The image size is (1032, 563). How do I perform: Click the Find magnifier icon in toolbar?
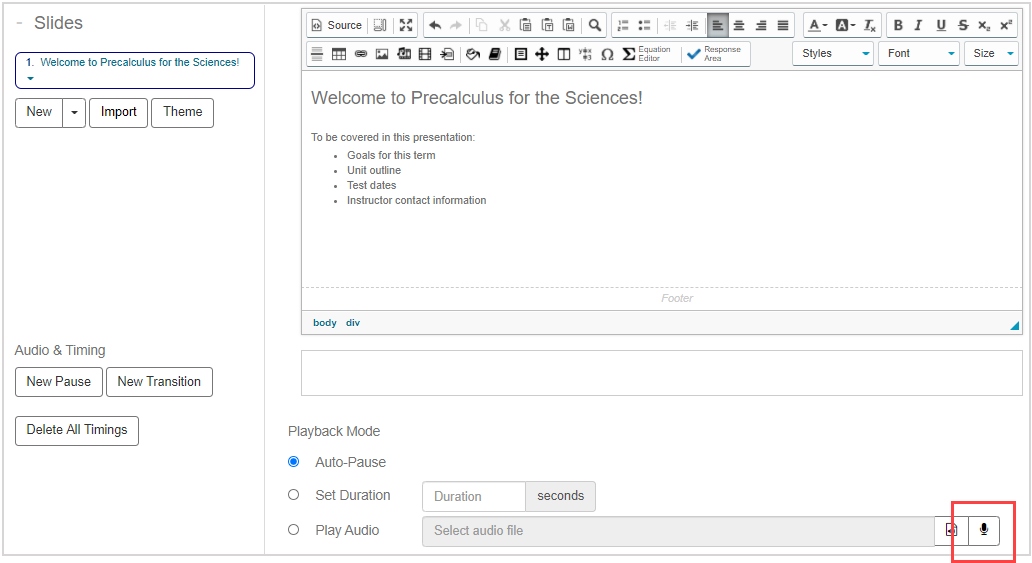[x=595, y=25]
